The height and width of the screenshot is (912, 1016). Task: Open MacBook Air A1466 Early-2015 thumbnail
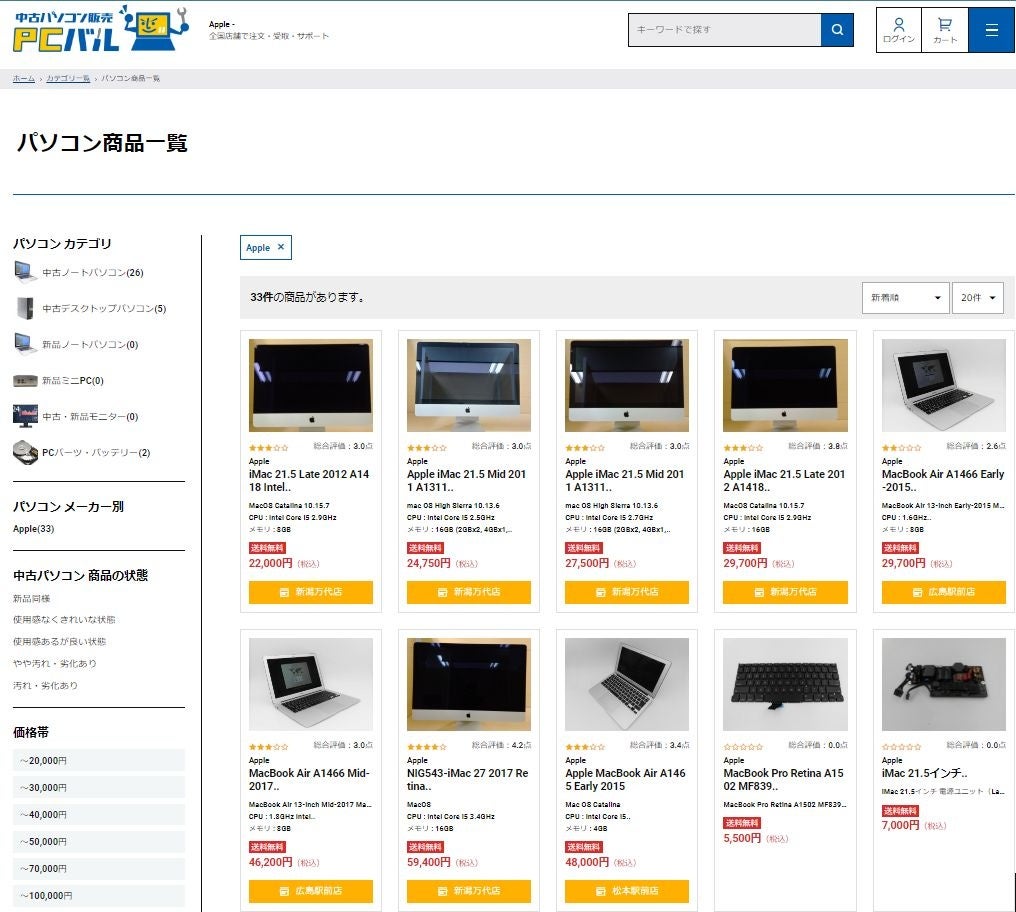pos(943,385)
